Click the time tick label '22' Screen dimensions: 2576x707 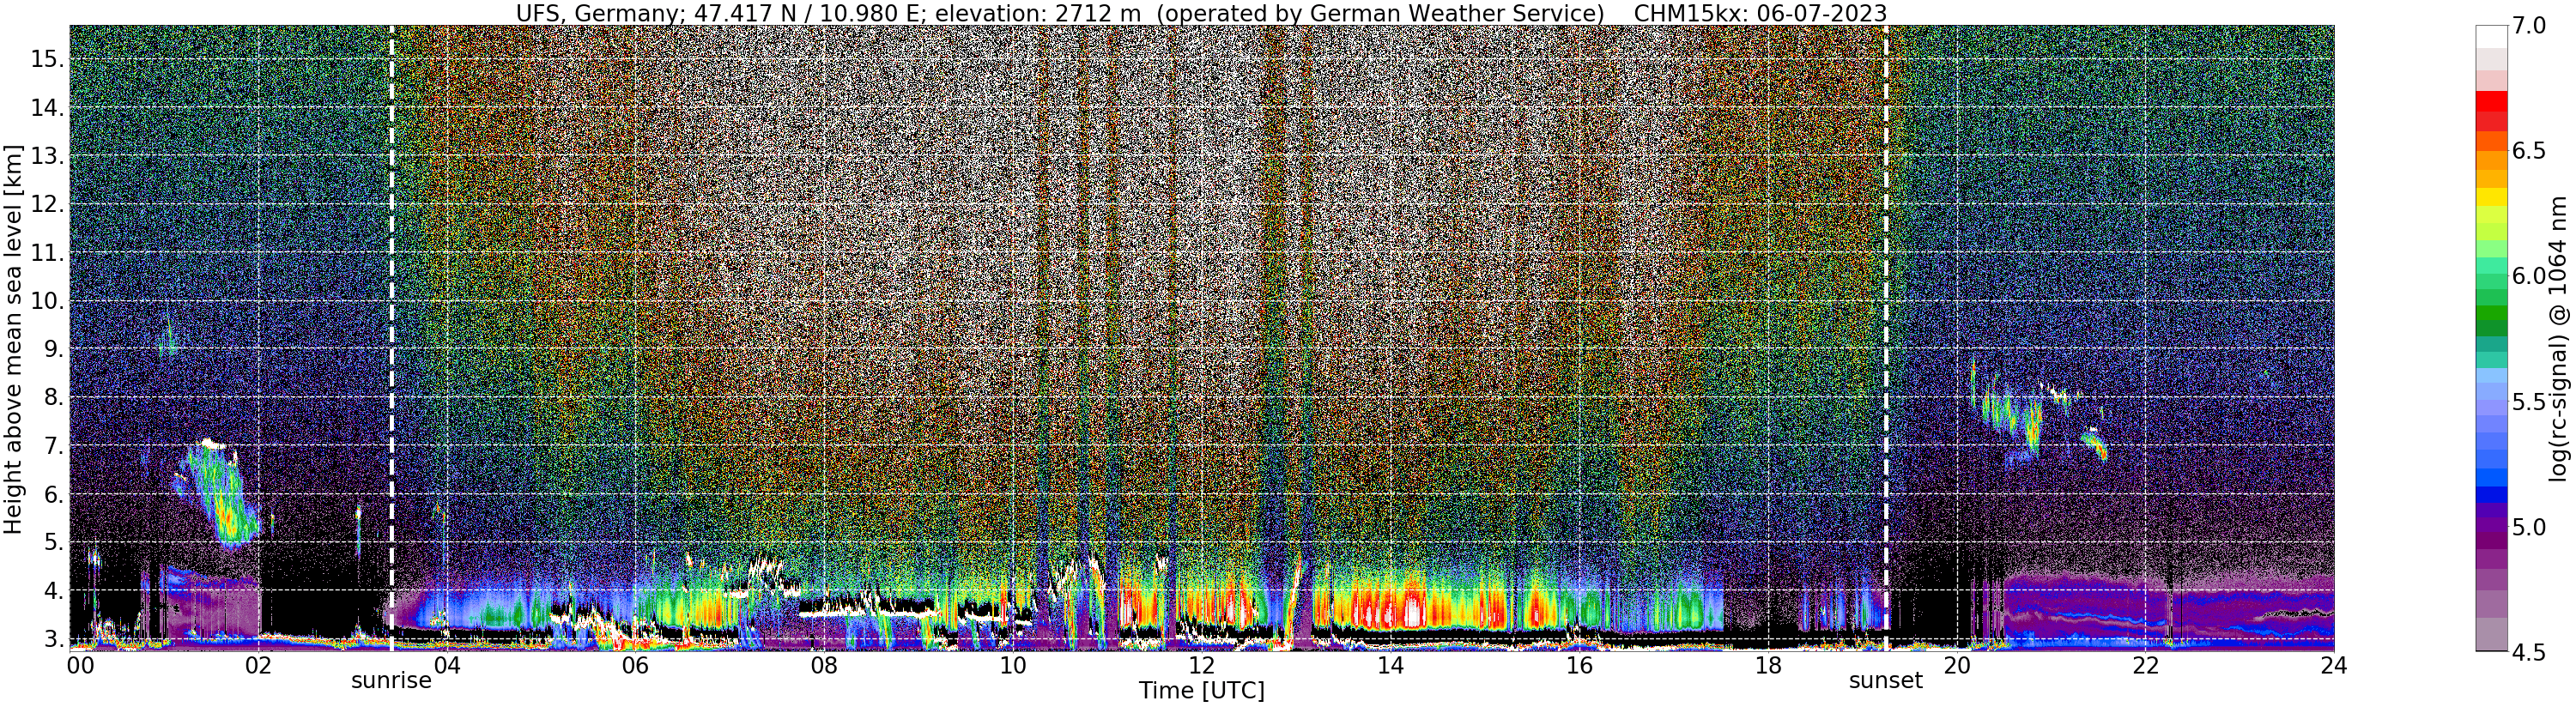click(x=2145, y=665)
